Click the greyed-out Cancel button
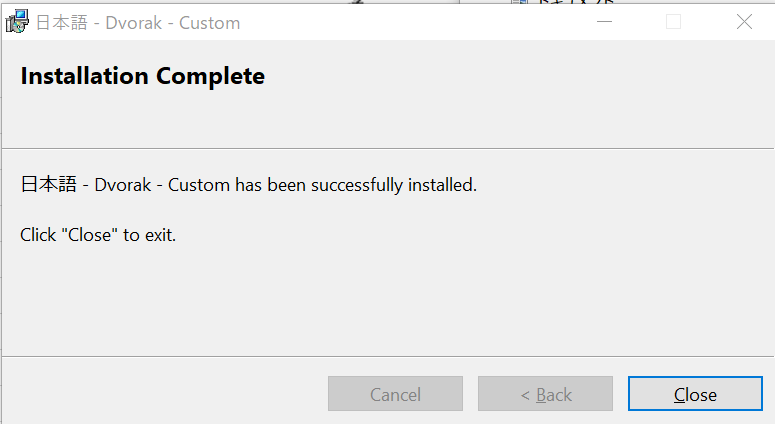Screen dimensions: 775x424 point(395,394)
